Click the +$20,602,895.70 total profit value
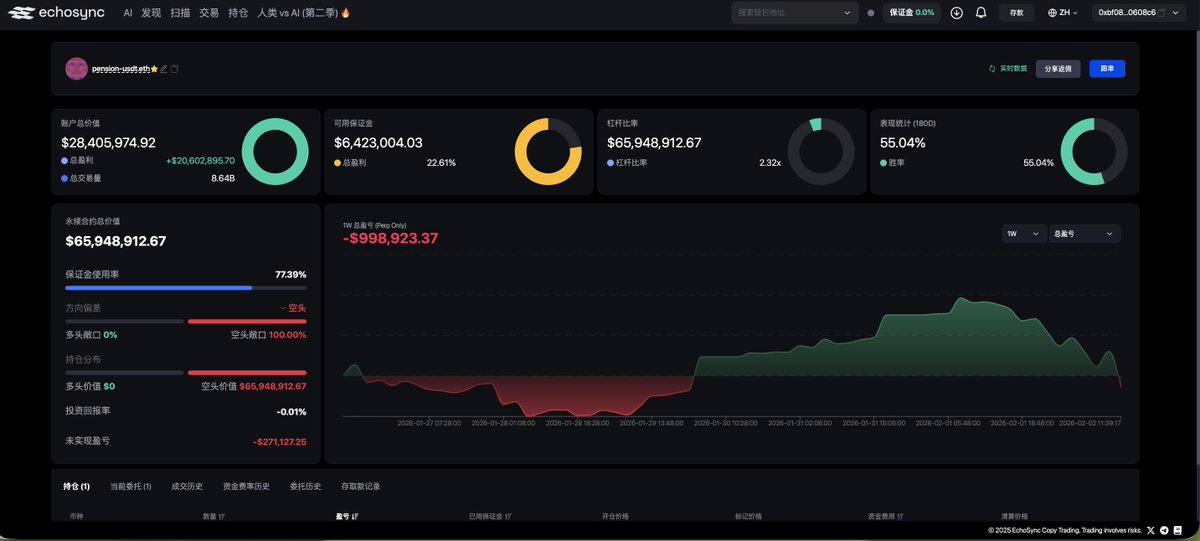This screenshot has height=541, width=1200. click(200, 161)
